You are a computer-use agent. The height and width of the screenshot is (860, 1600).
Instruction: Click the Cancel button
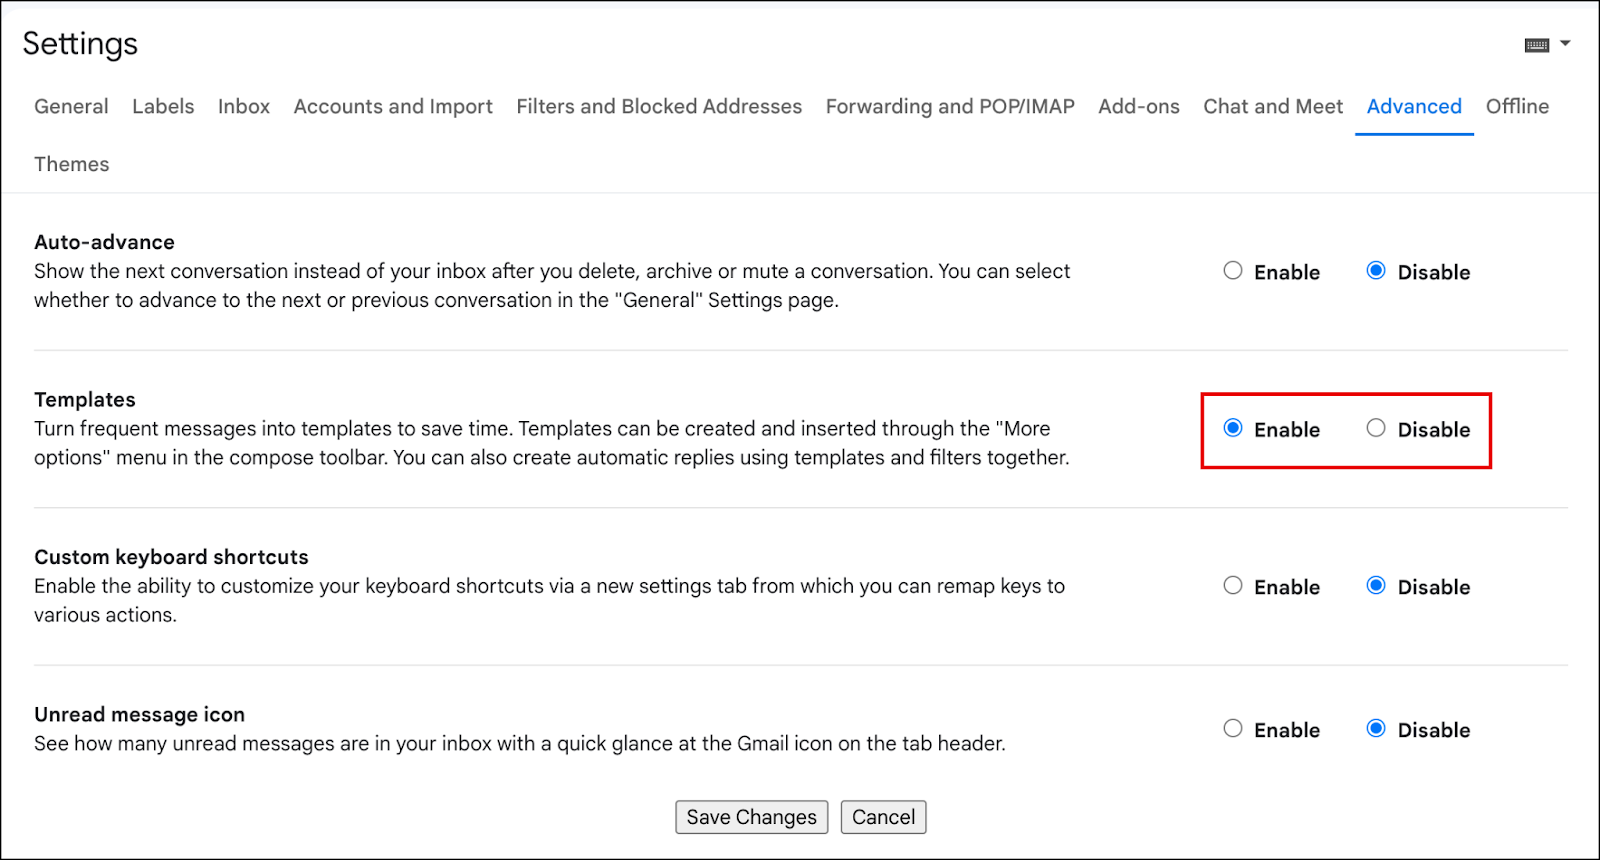click(884, 817)
